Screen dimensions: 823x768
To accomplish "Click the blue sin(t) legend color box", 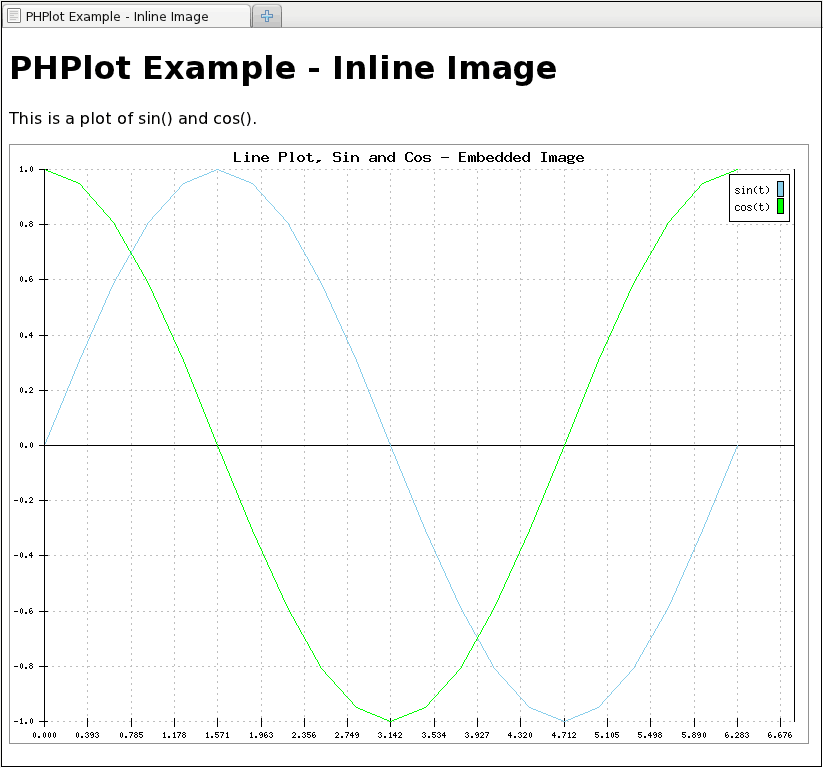I will (x=781, y=189).
